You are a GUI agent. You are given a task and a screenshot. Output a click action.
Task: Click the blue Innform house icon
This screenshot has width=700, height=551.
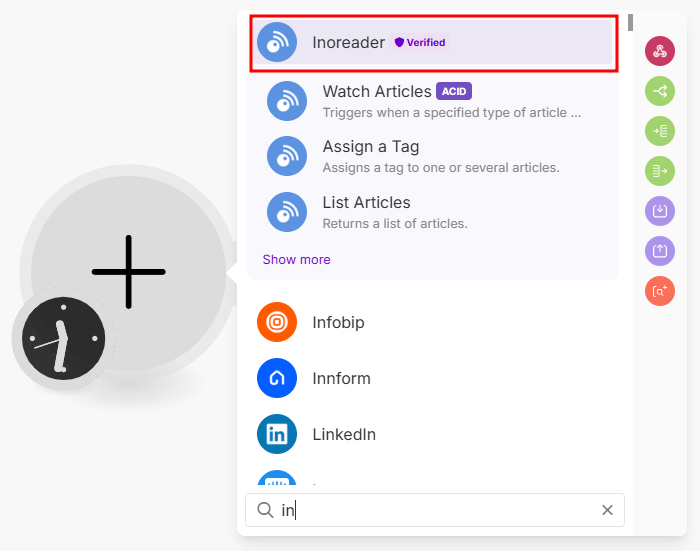pyautogui.click(x=277, y=378)
